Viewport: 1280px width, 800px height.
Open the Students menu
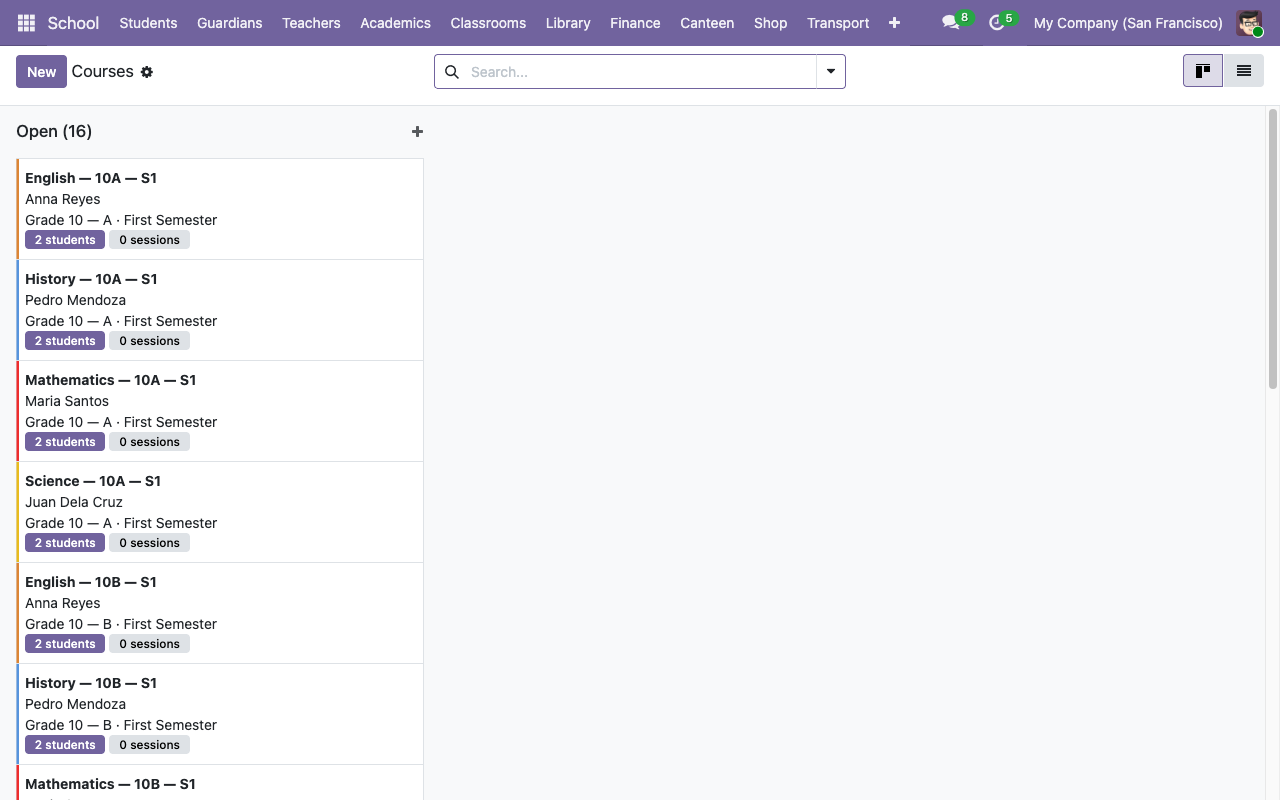click(148, 23)
